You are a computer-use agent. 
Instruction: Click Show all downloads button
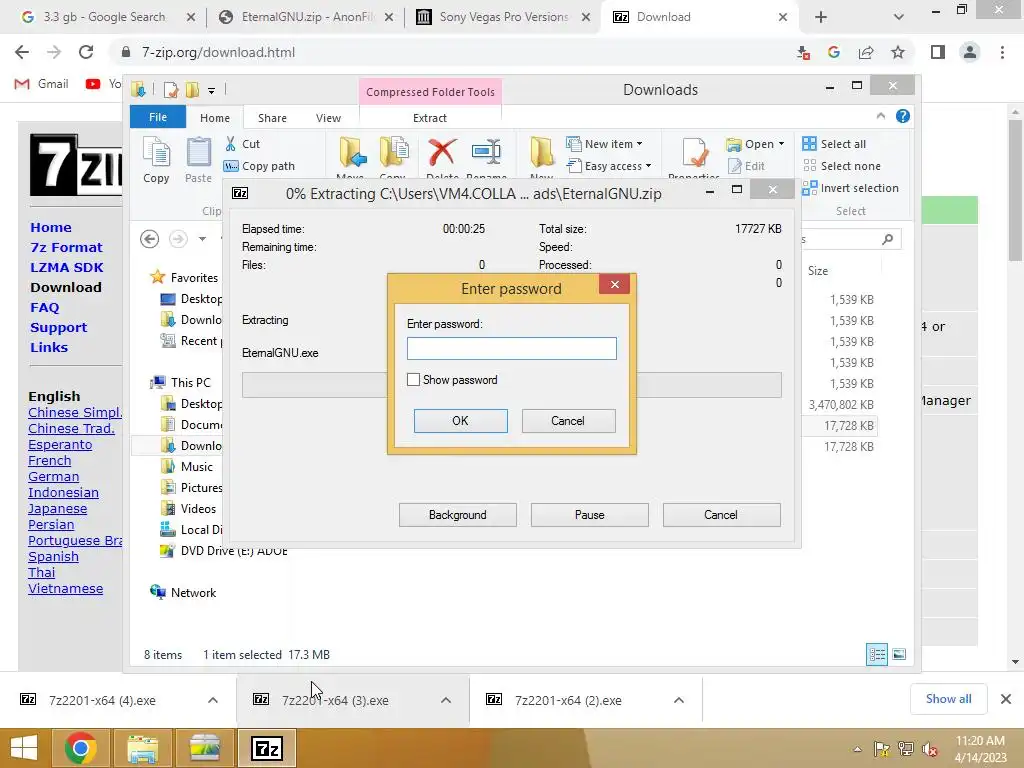coord(948,699)
